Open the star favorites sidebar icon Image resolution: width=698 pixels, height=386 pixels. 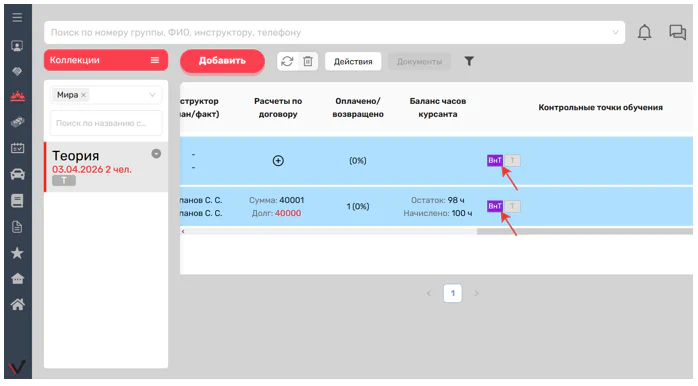tap(17, 253)
